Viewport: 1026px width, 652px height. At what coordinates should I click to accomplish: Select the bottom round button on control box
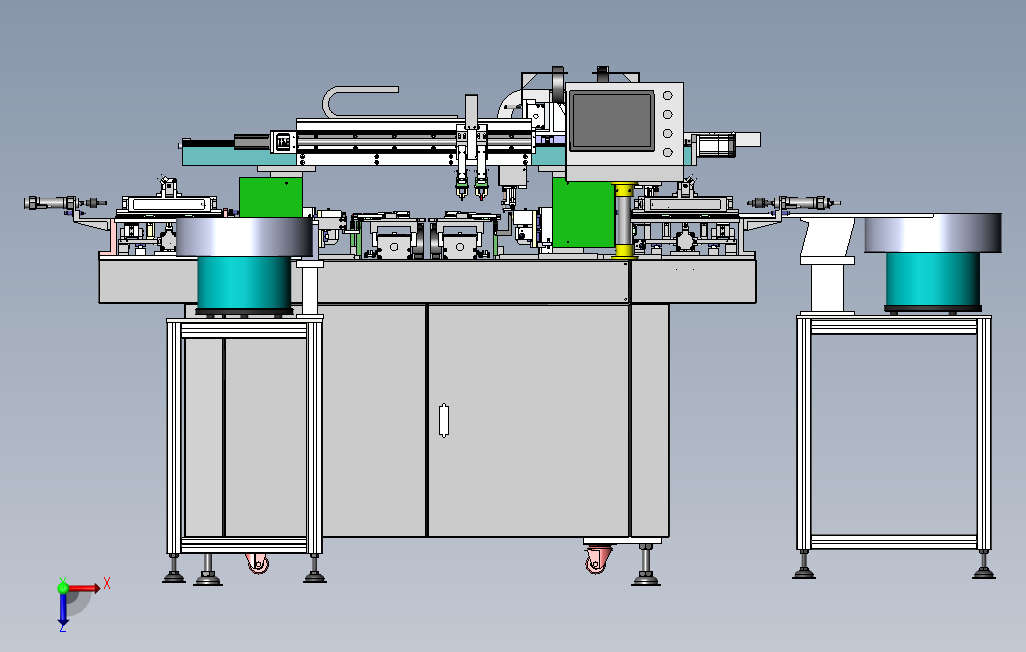click(x=667, y=152)
